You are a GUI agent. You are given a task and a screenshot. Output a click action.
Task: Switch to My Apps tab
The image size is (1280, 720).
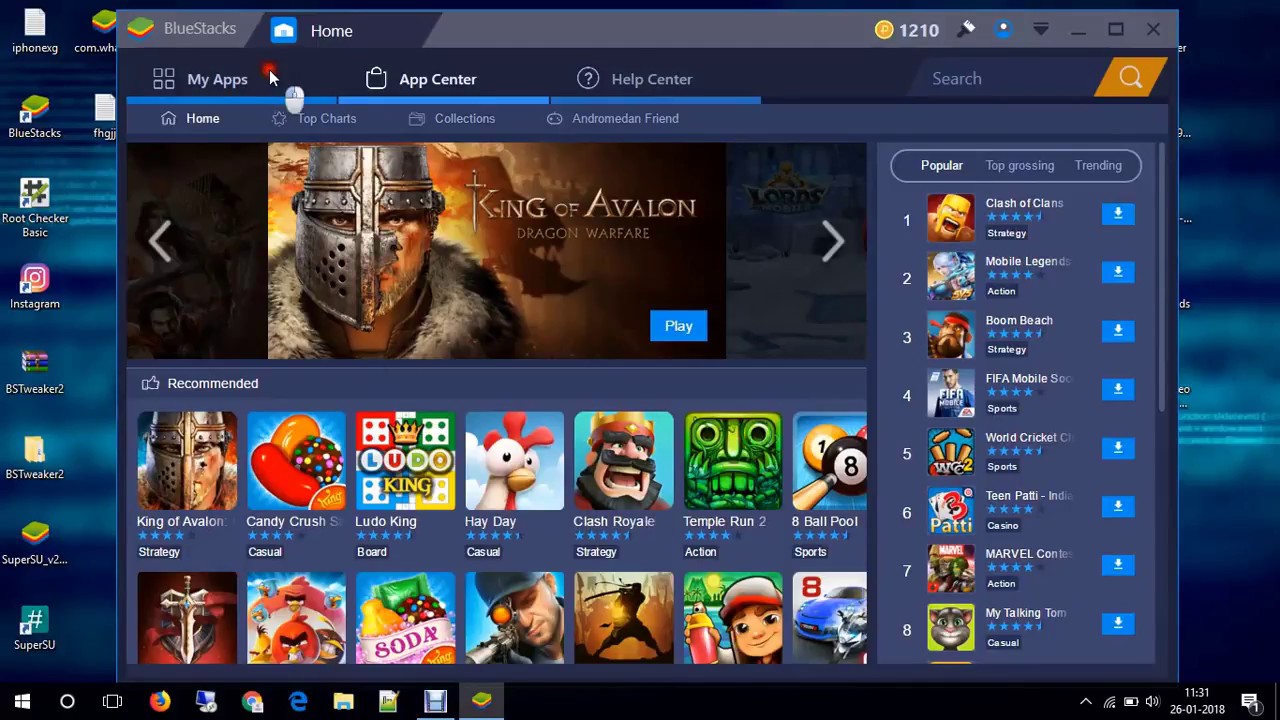tap(200, 79)
